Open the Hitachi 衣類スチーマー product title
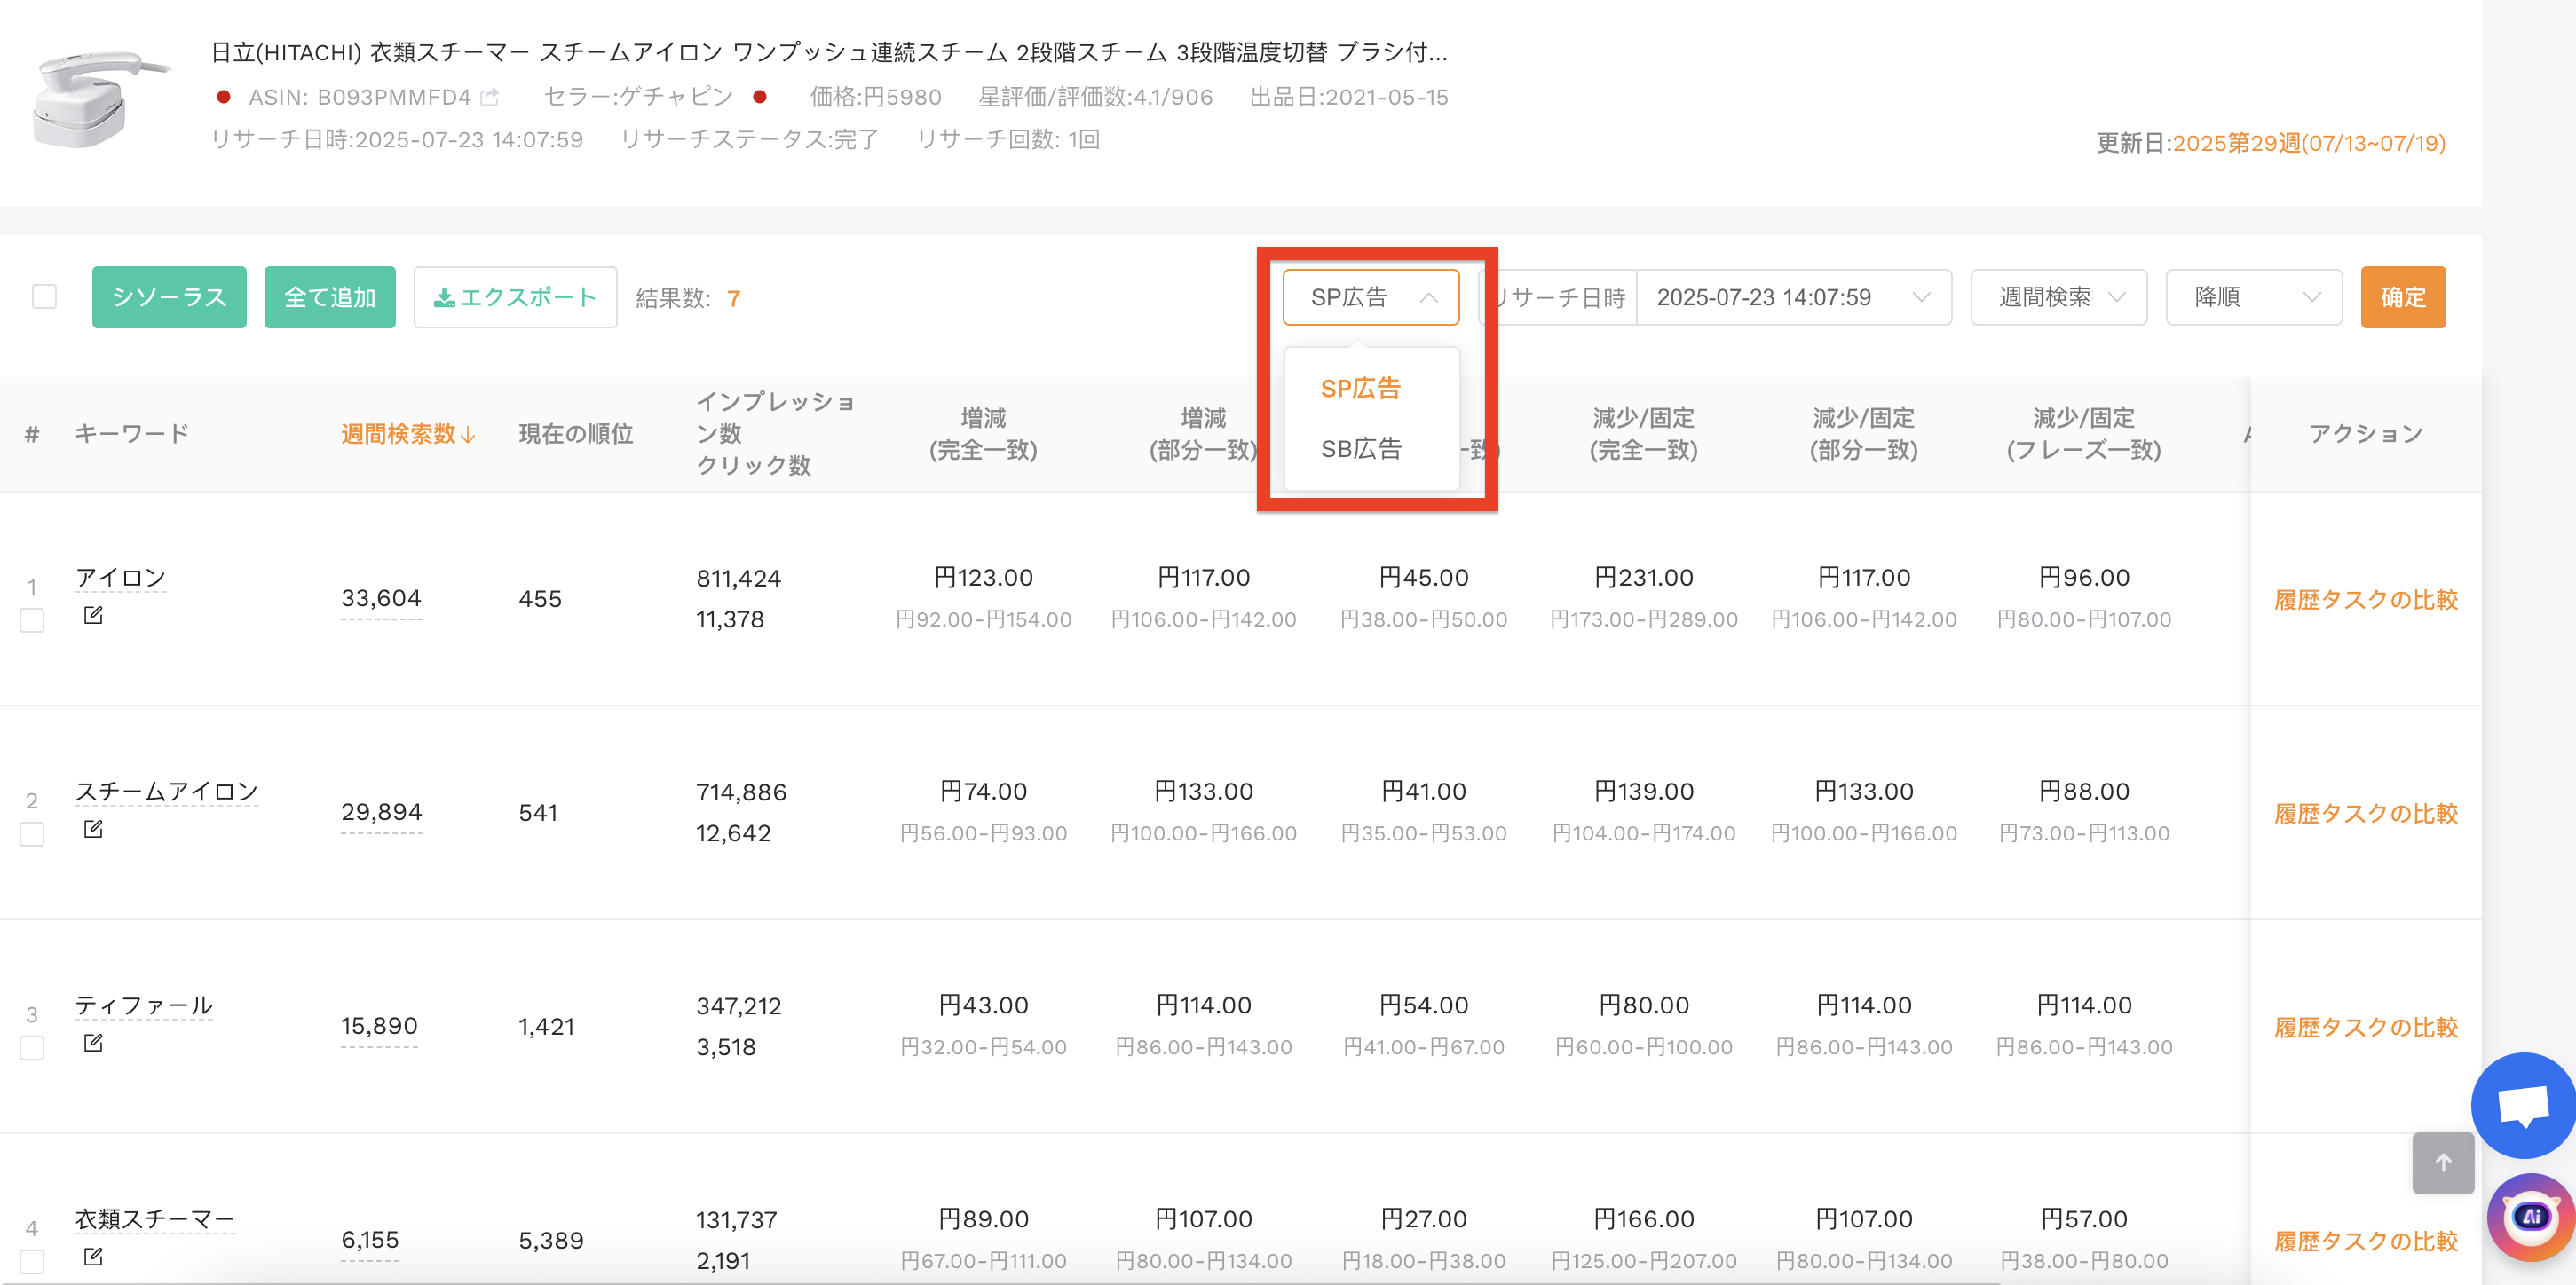The image size is (2576, 1285). click(x=829, y=52)
